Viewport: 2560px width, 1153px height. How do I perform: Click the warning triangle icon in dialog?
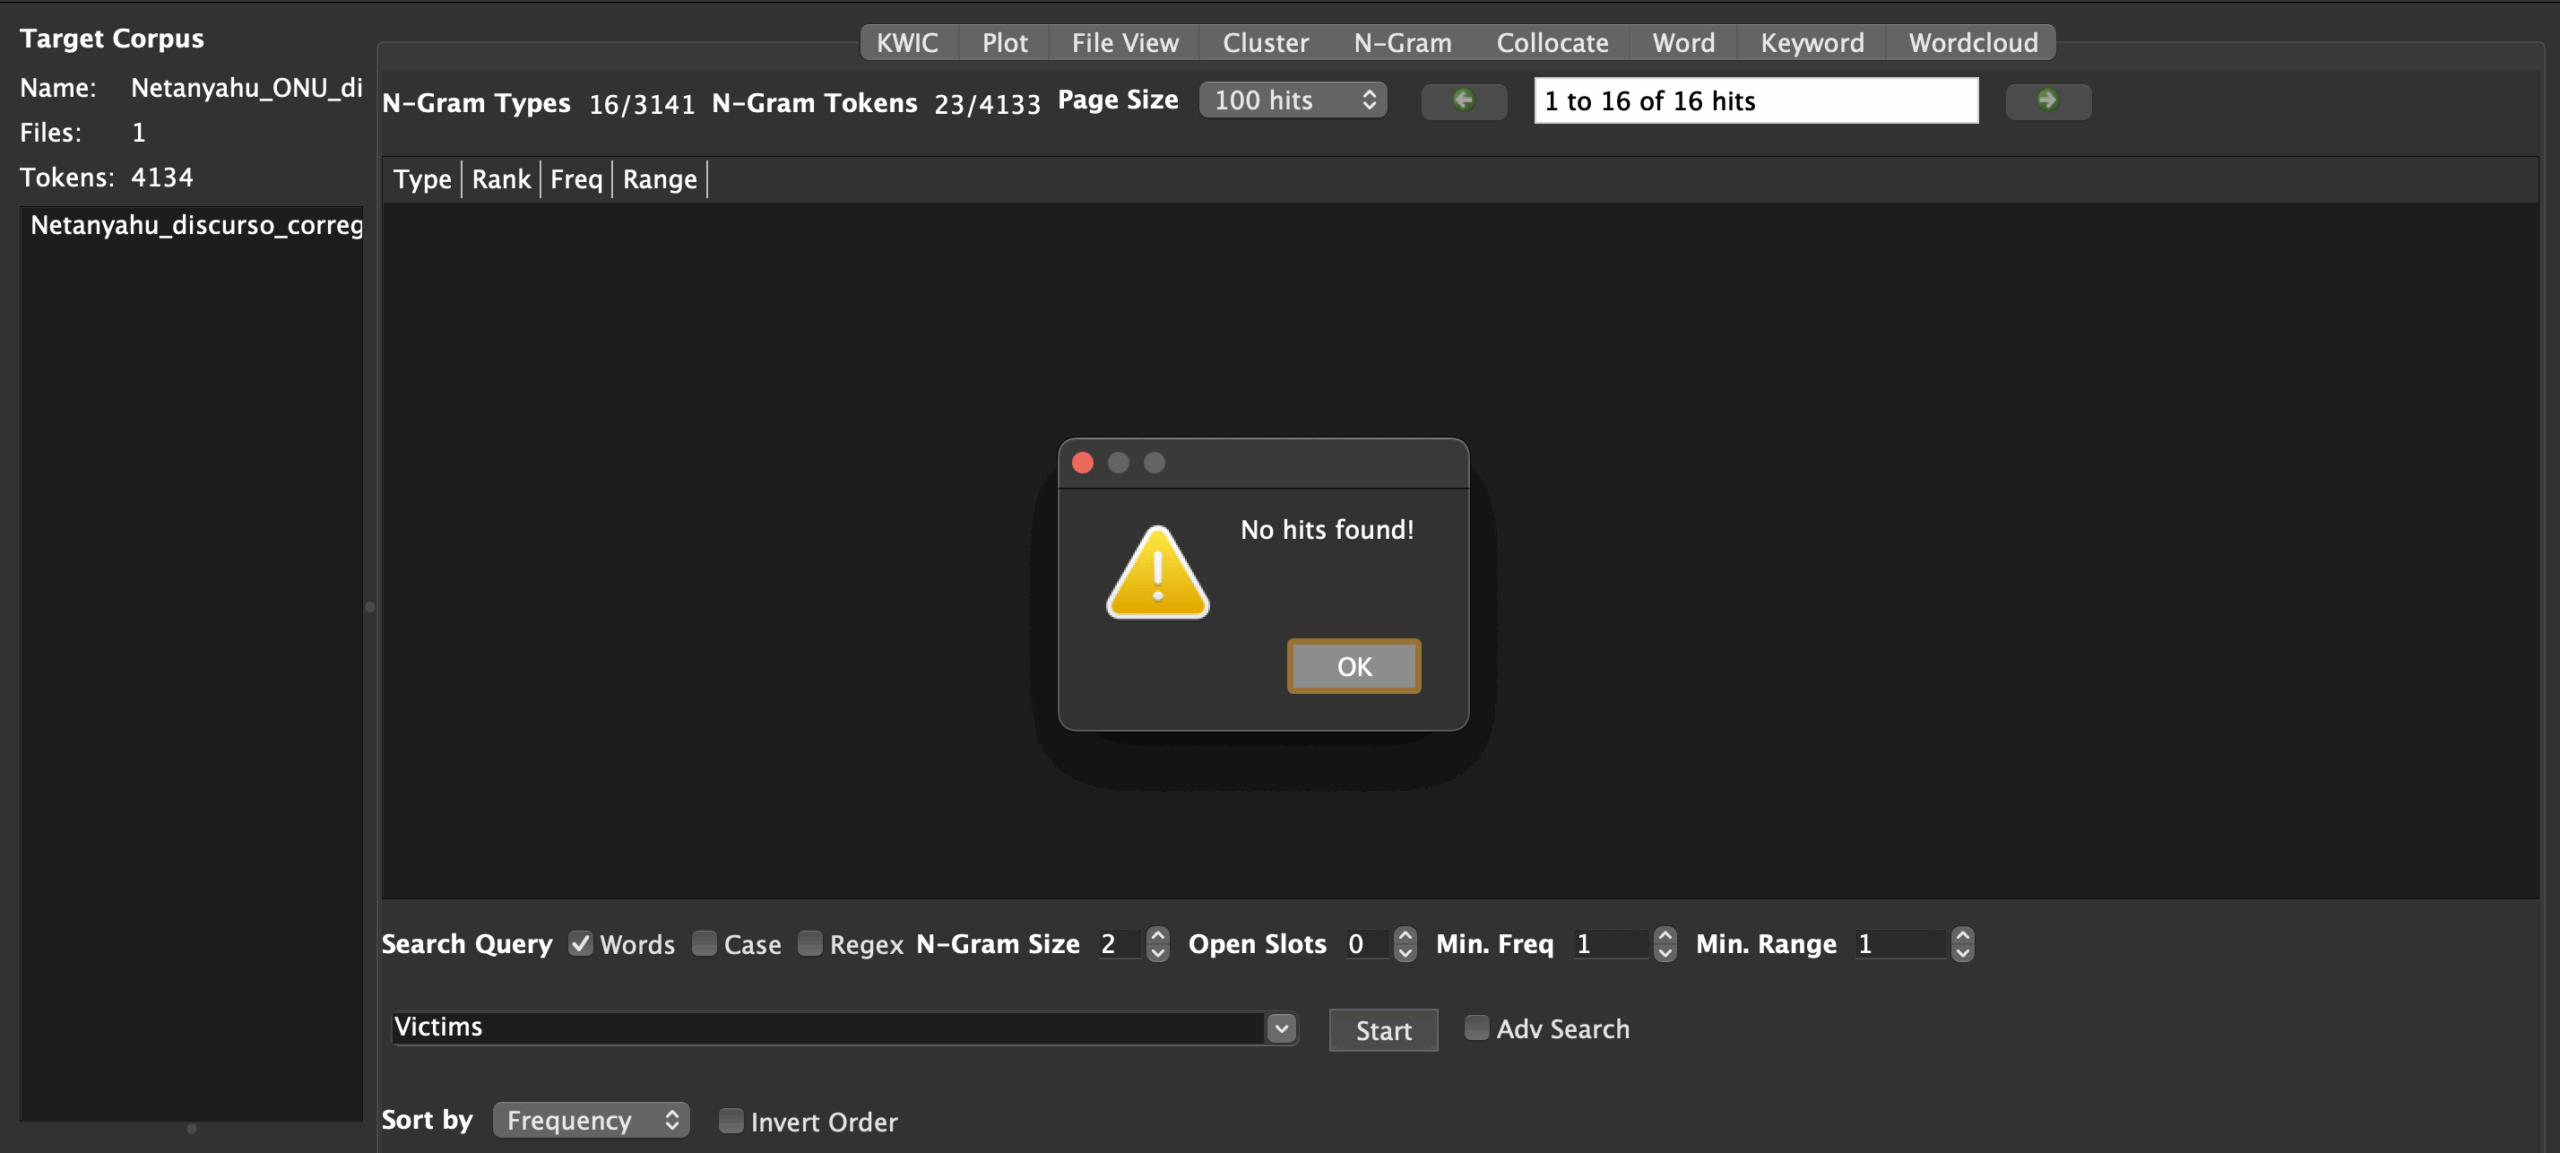[x=1157, y=573]
